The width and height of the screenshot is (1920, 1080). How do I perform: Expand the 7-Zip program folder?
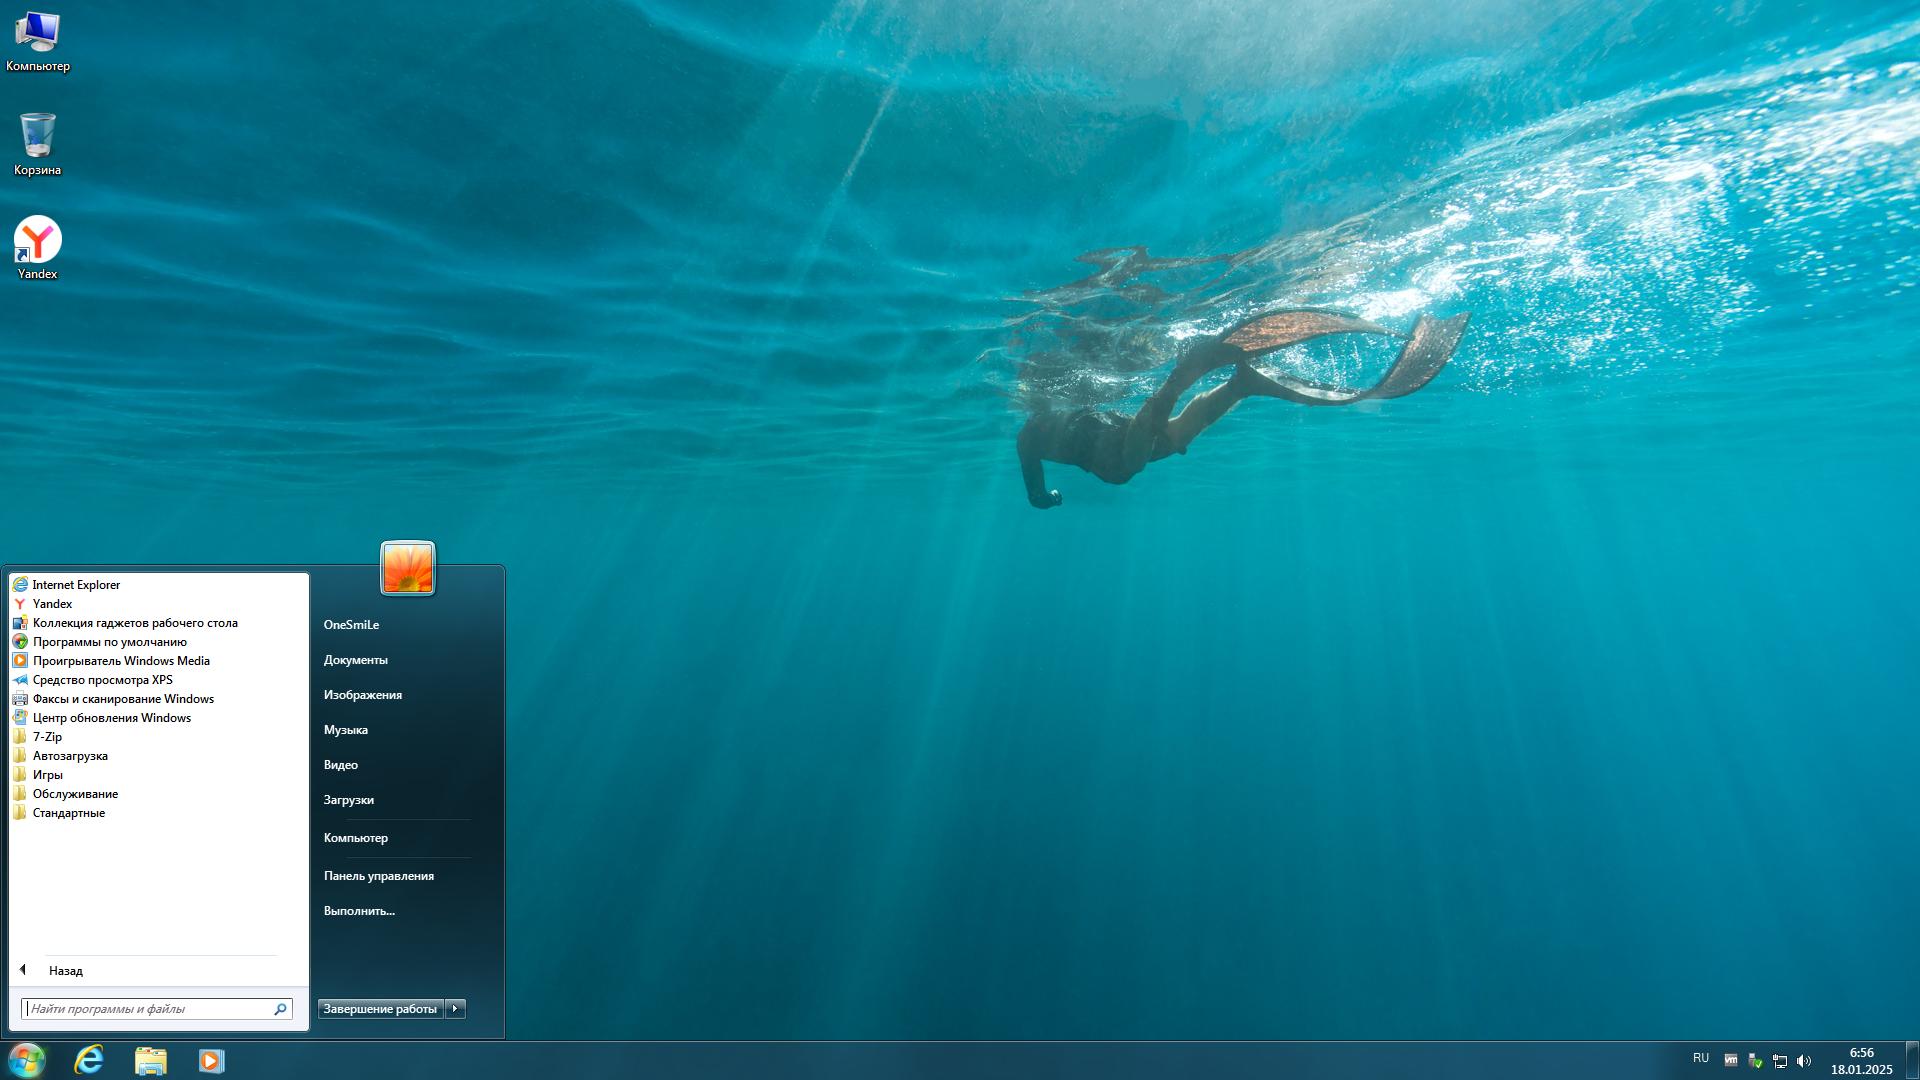point(47,737)
